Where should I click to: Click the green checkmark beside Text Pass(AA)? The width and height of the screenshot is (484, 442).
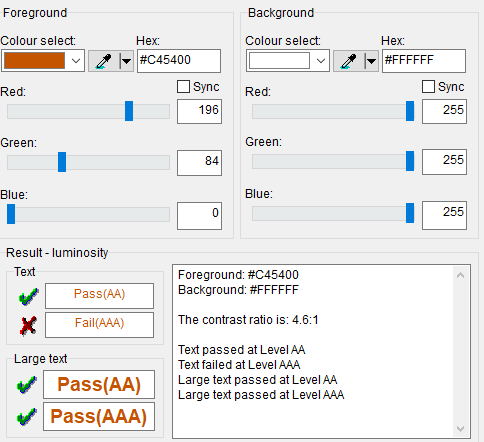28,296
